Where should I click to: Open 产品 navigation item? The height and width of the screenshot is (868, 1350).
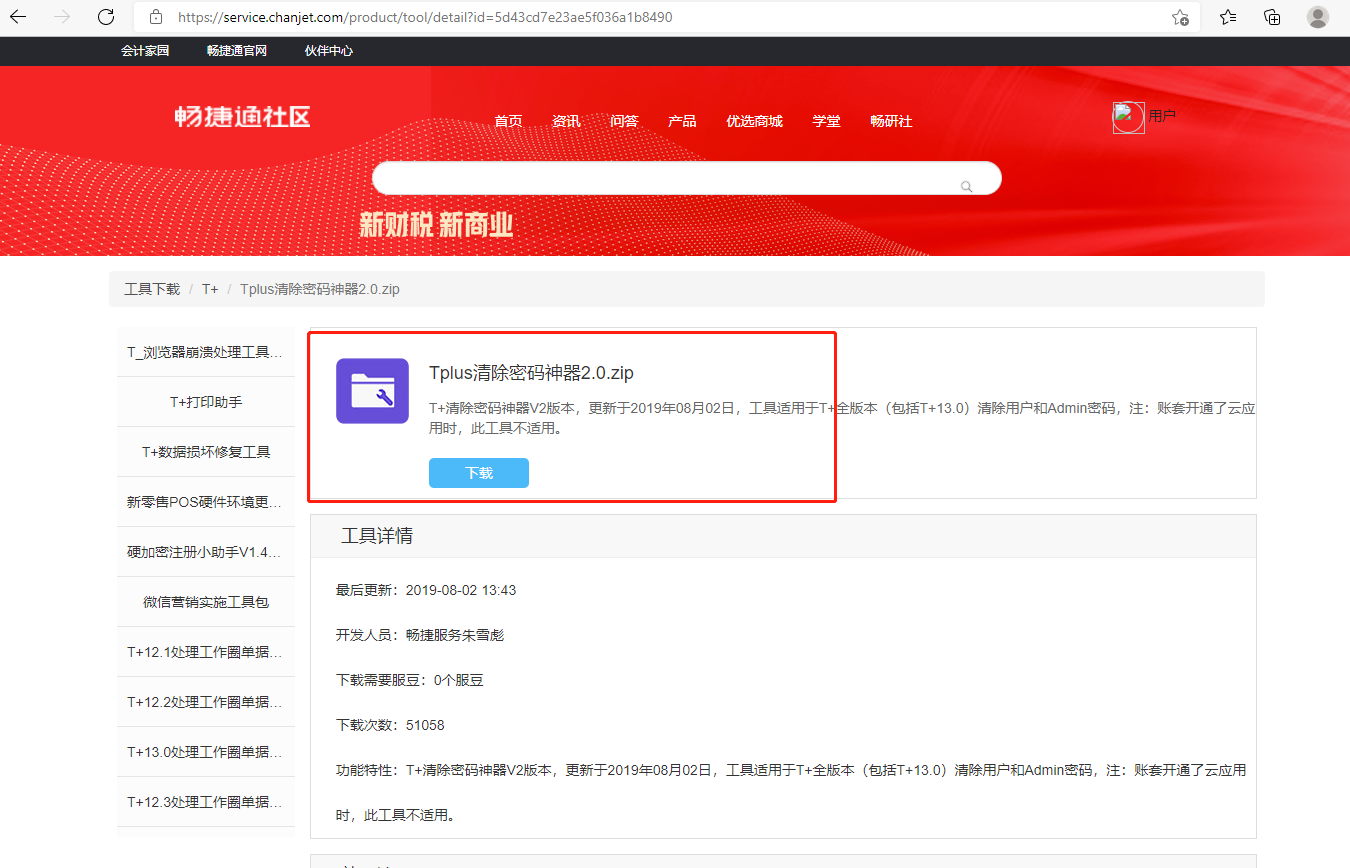682,121
